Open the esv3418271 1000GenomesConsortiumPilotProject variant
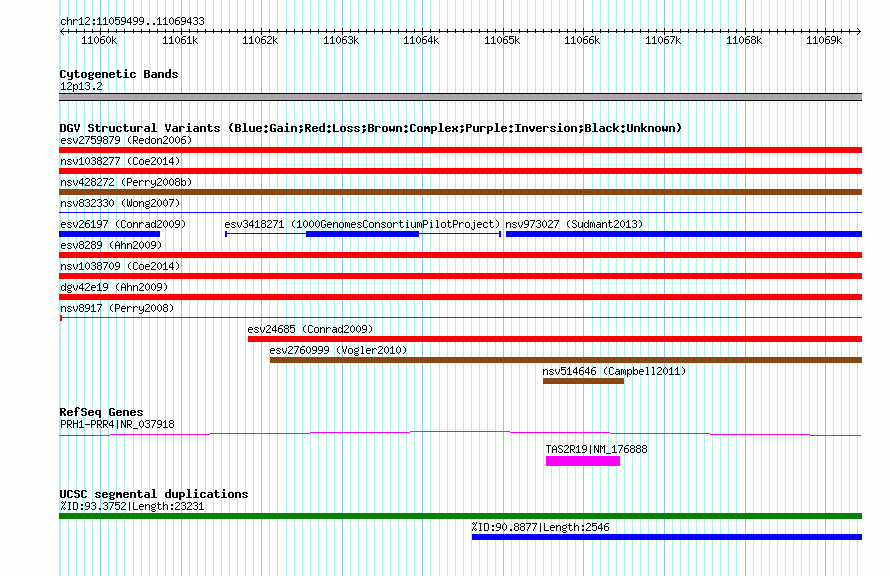The image size is (890, 576). point(363,234)
